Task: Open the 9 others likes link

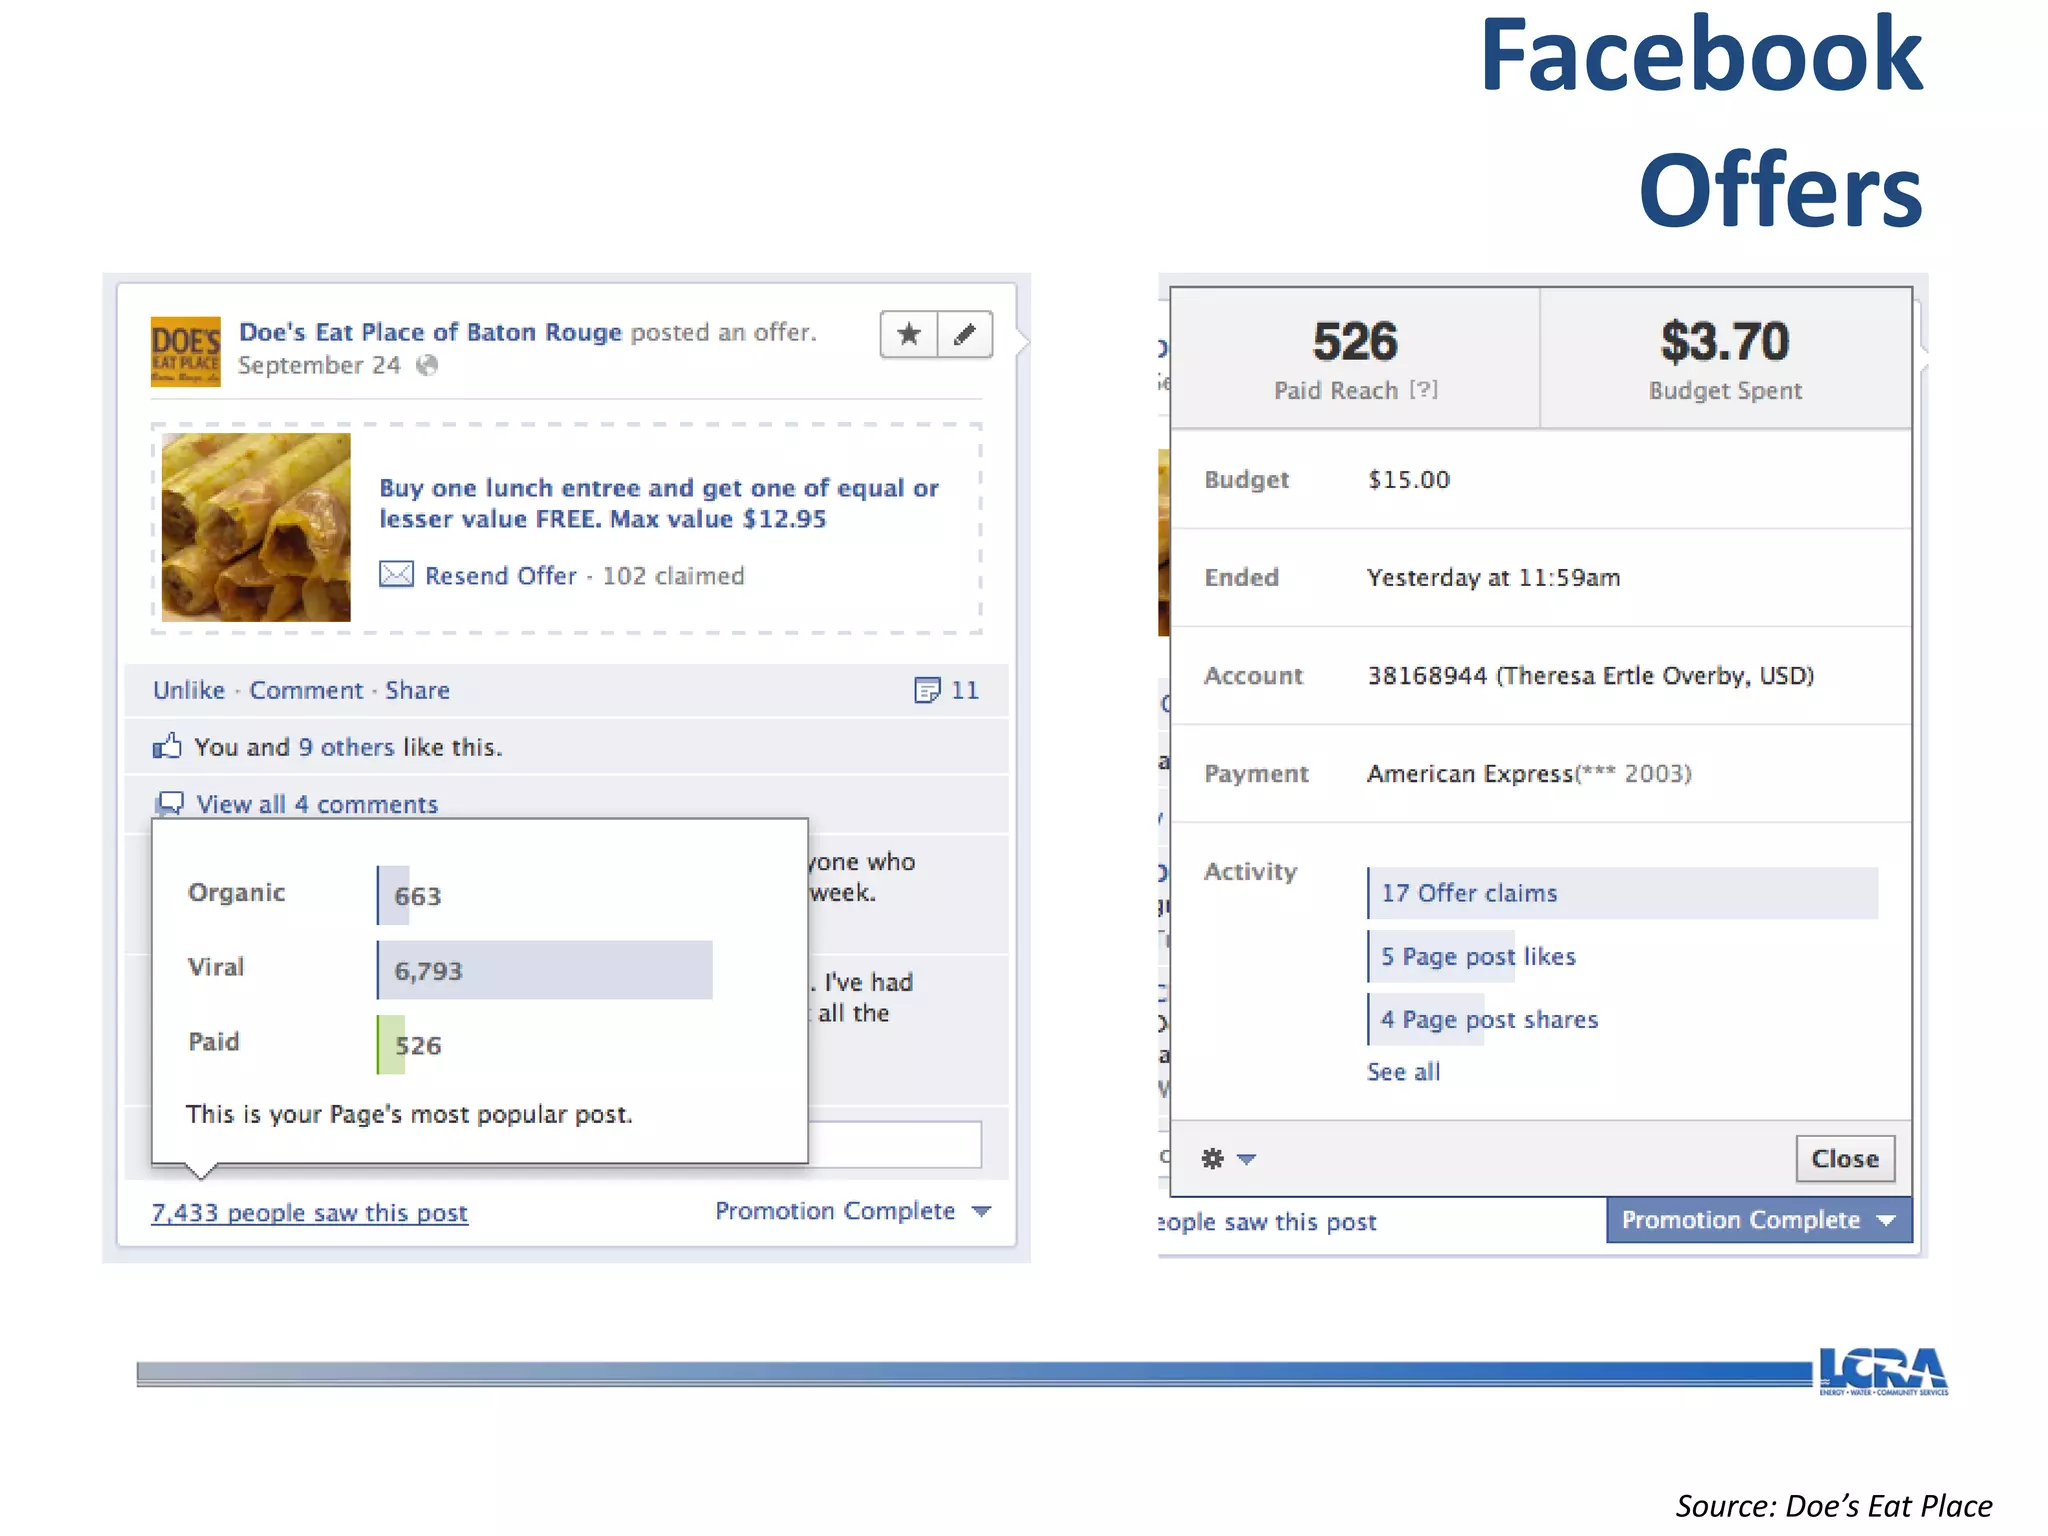Action: 346,747
